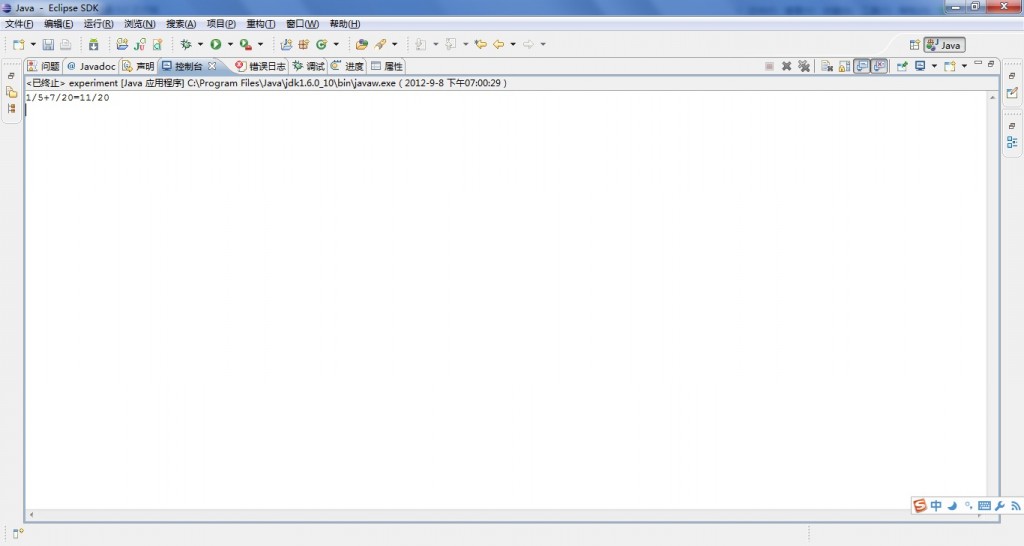Toggle show console on standard output change
The image size is (1024, 546).
pyautogui.click(x=862, y=66)
